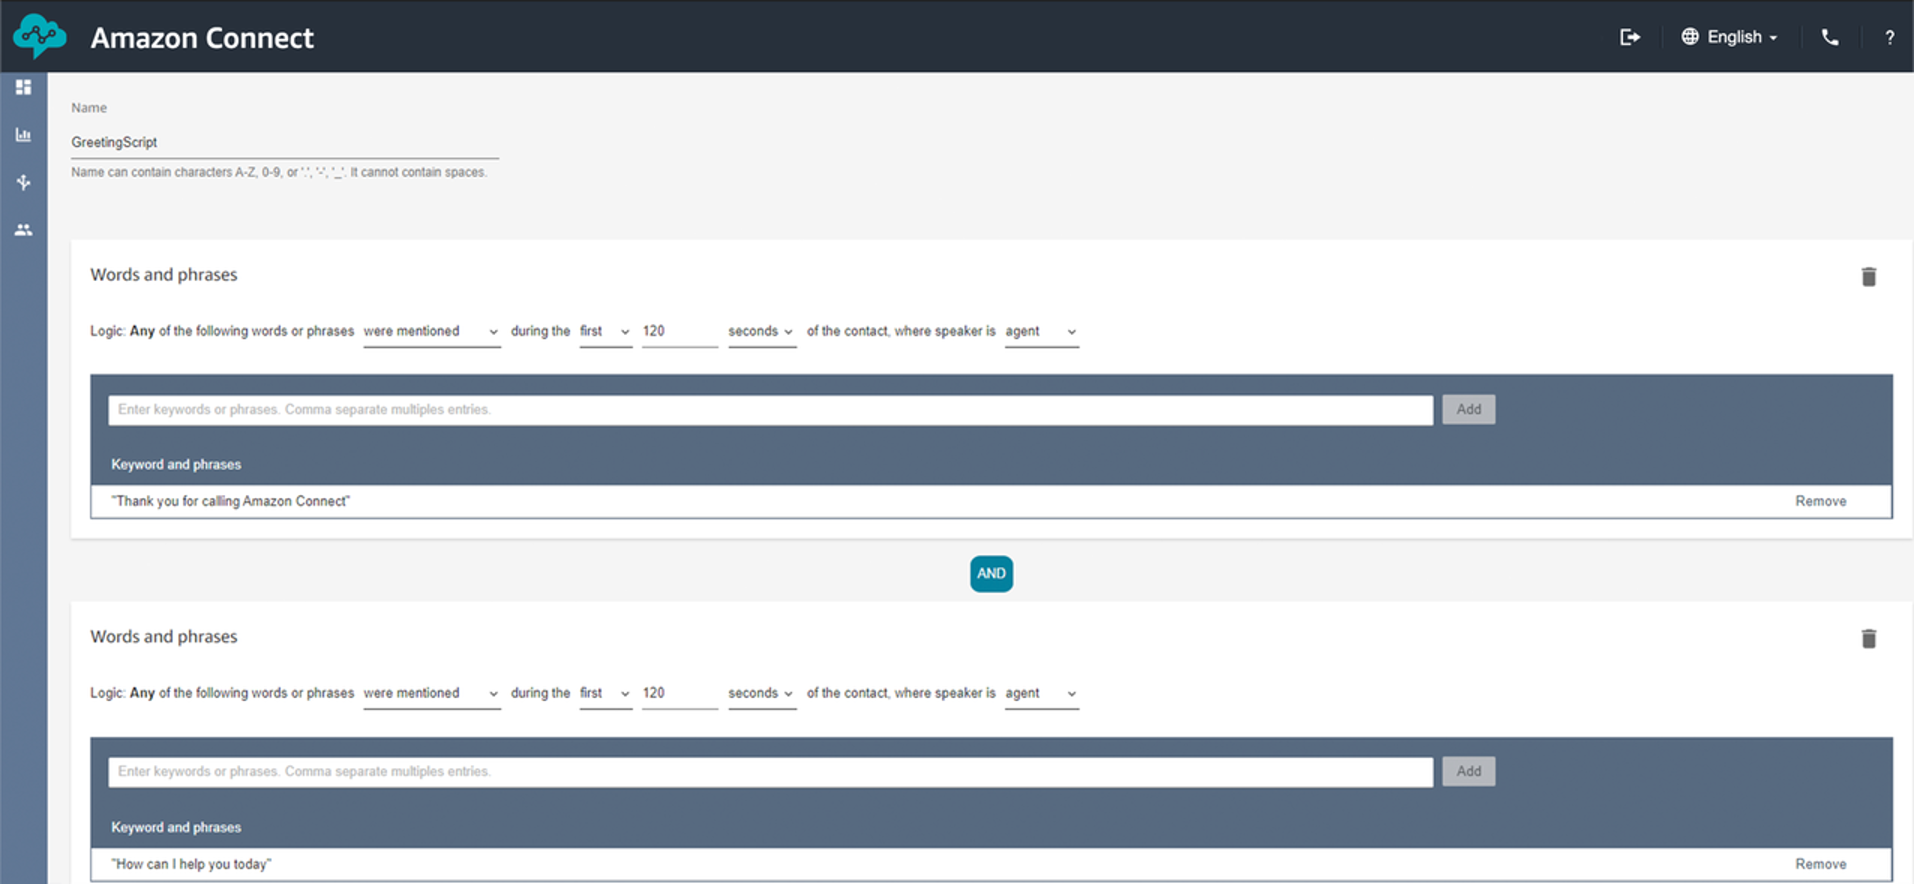Click 'Keyword and phrases' header in second condition
The image size is (1914, 884).
176,828
